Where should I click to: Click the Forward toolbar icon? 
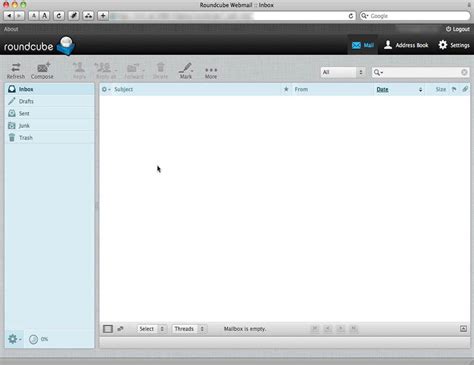pyautogui.click(x=134, y=71)
